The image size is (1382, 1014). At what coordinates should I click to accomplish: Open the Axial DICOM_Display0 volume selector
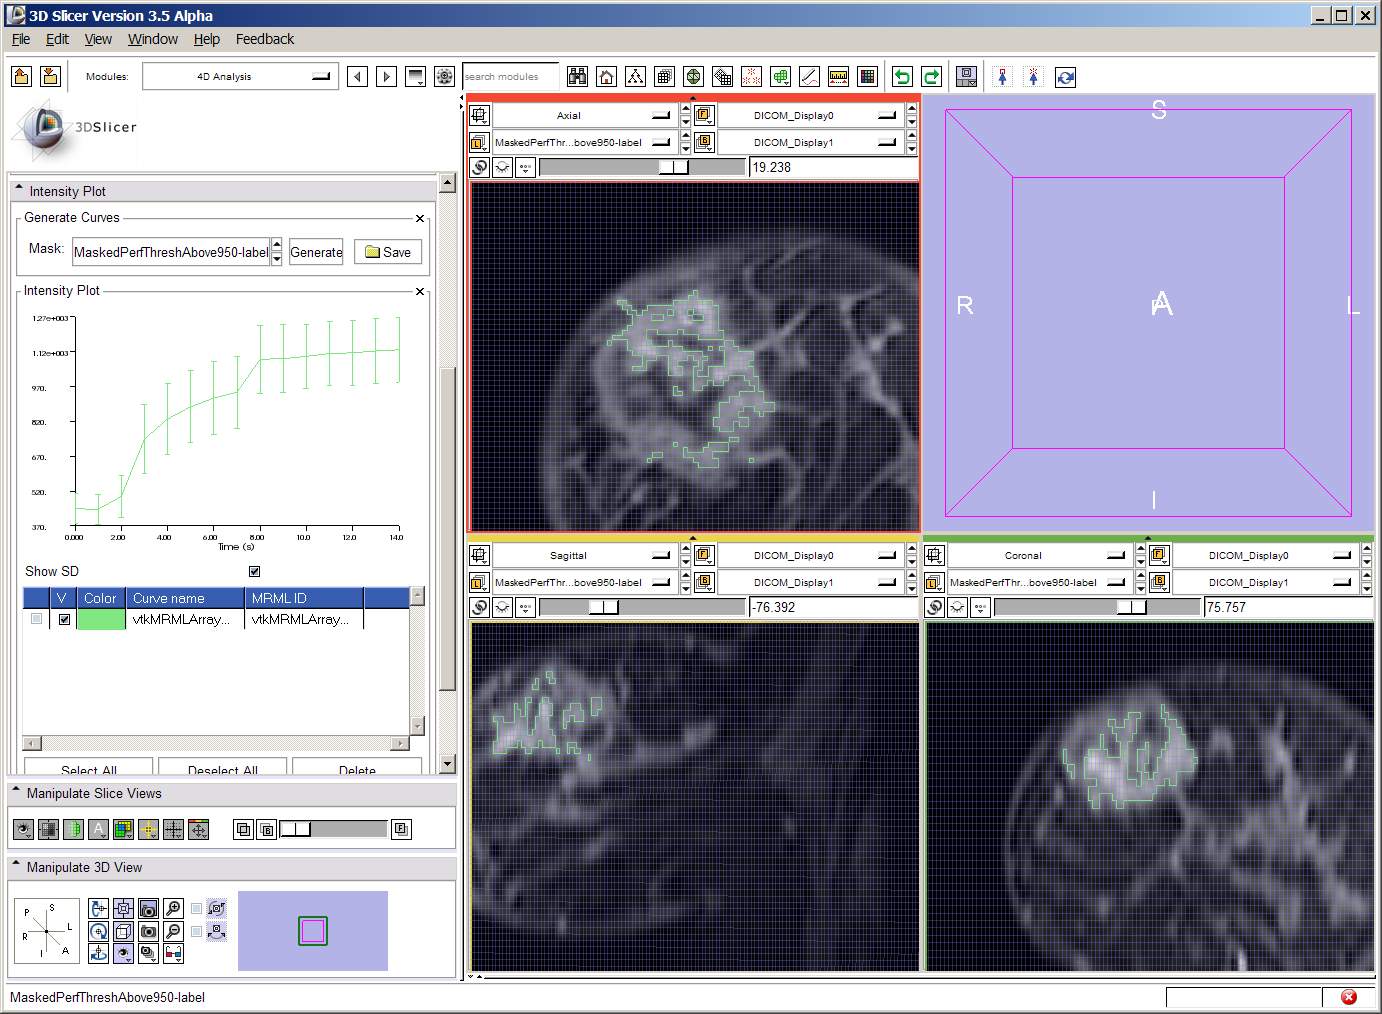click(x=810, y=116)
